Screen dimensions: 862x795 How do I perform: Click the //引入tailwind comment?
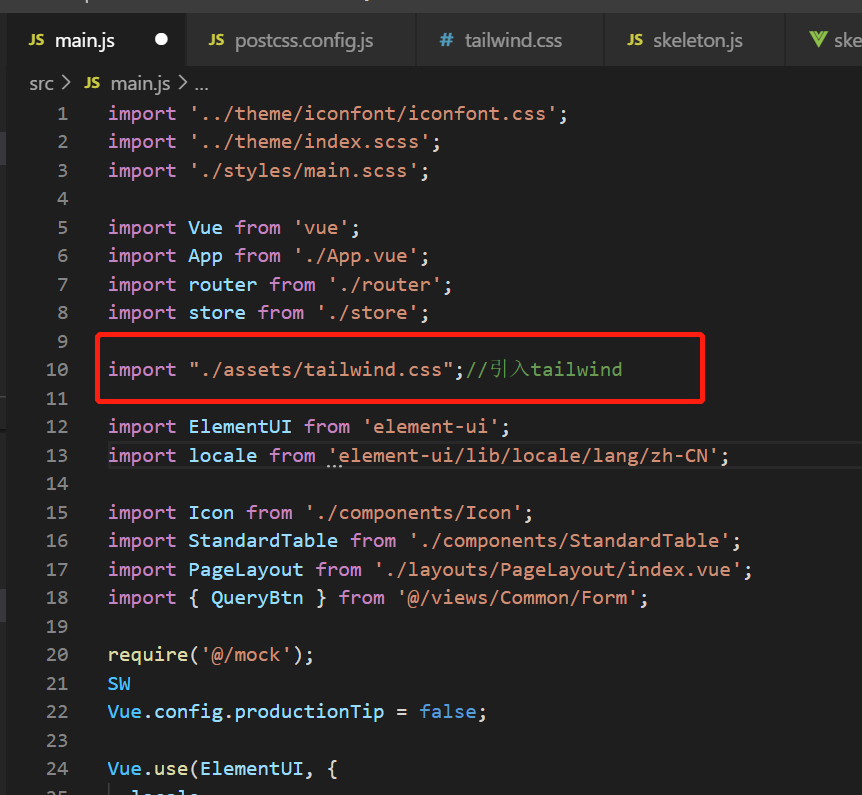pos(544,369)
